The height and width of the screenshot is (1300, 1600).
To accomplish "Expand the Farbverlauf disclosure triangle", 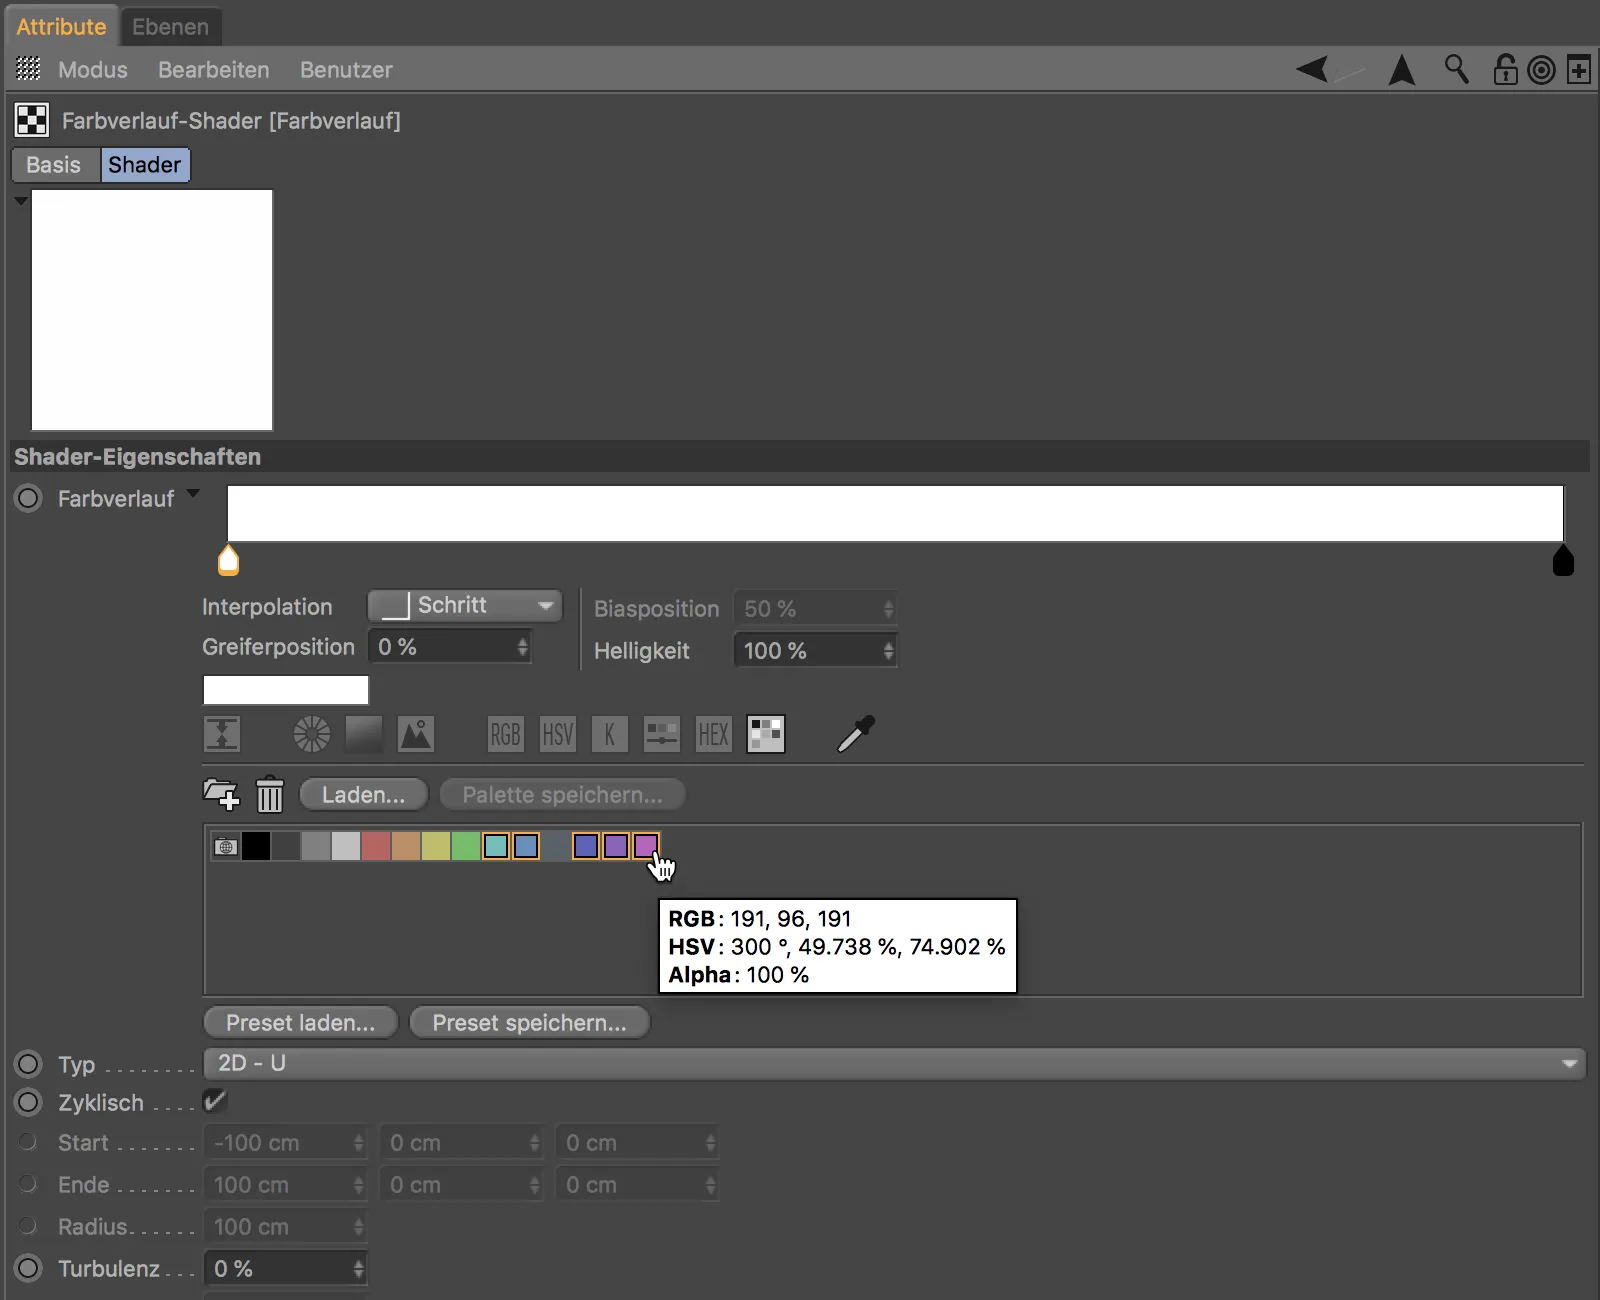I will coord(193,493).
